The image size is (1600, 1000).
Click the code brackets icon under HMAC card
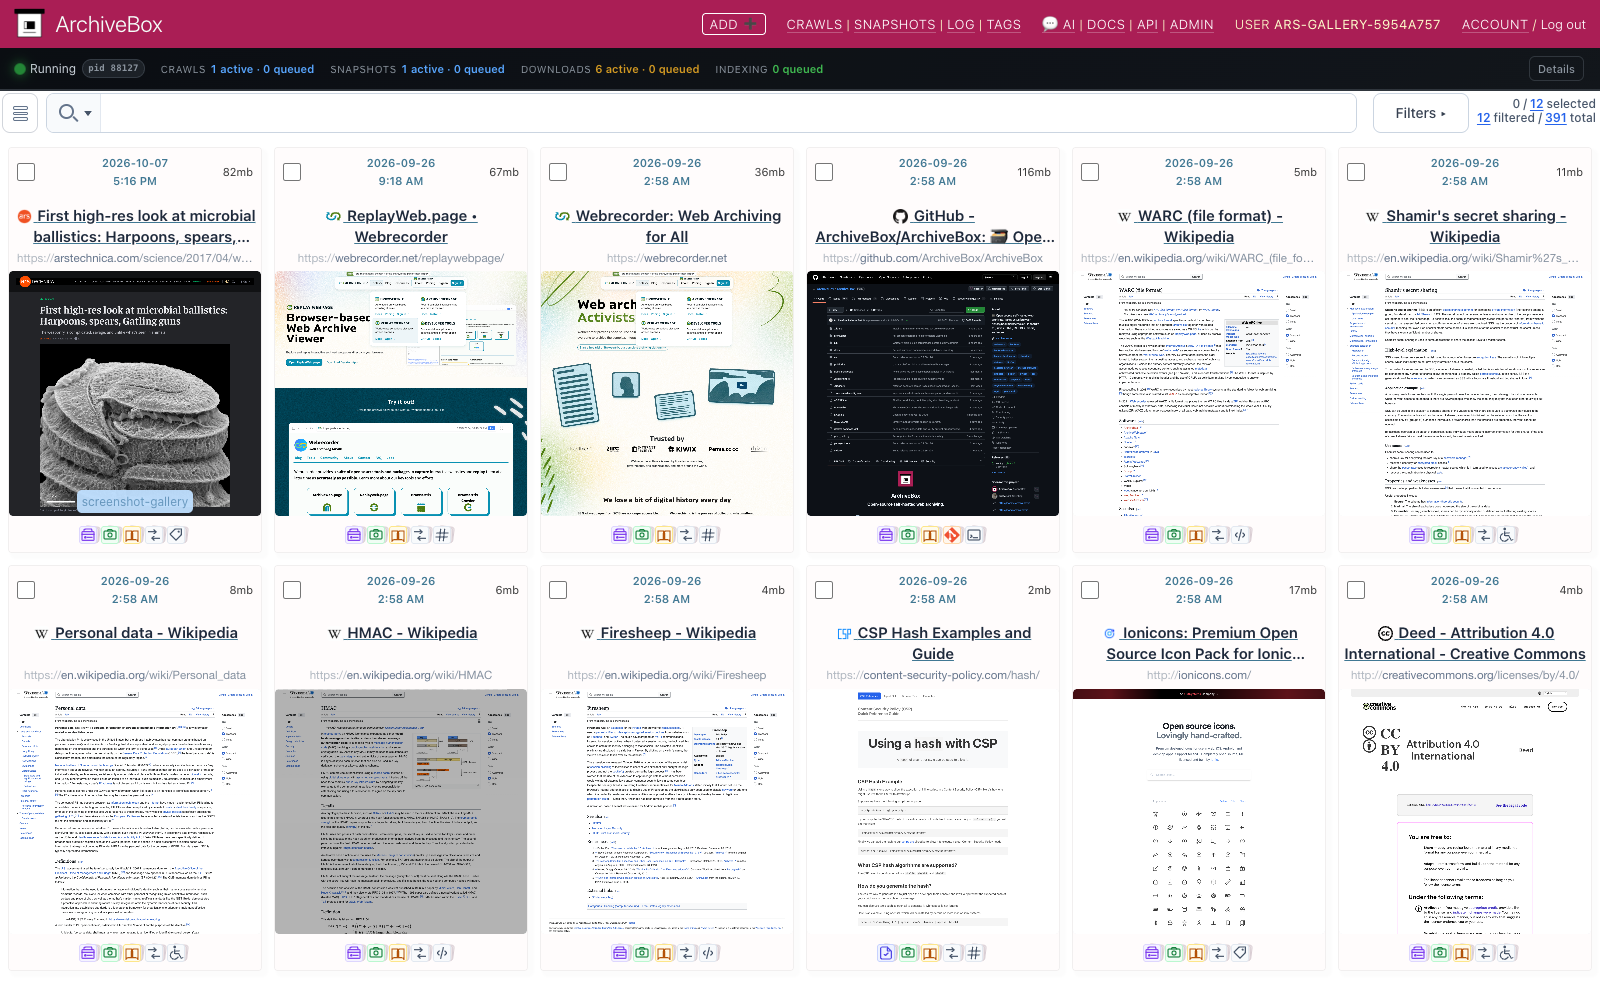pos(443,953)
